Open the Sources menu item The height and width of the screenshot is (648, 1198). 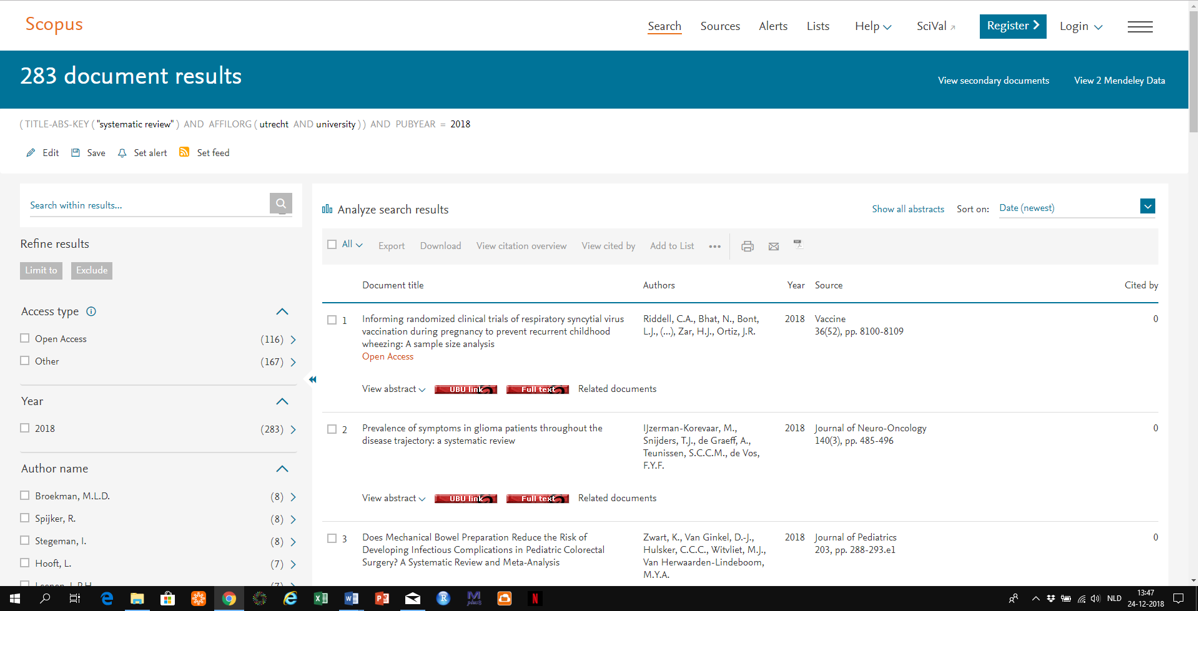point(720,27)
